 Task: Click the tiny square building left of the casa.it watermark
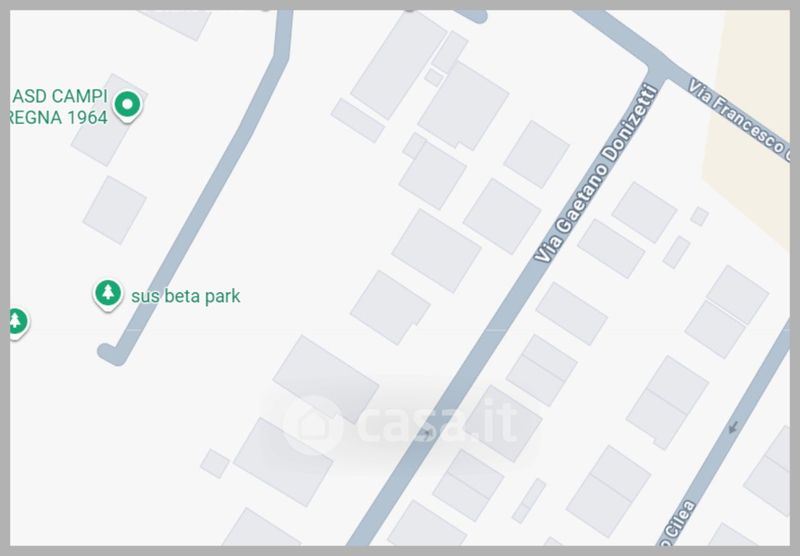coord(215,463)
